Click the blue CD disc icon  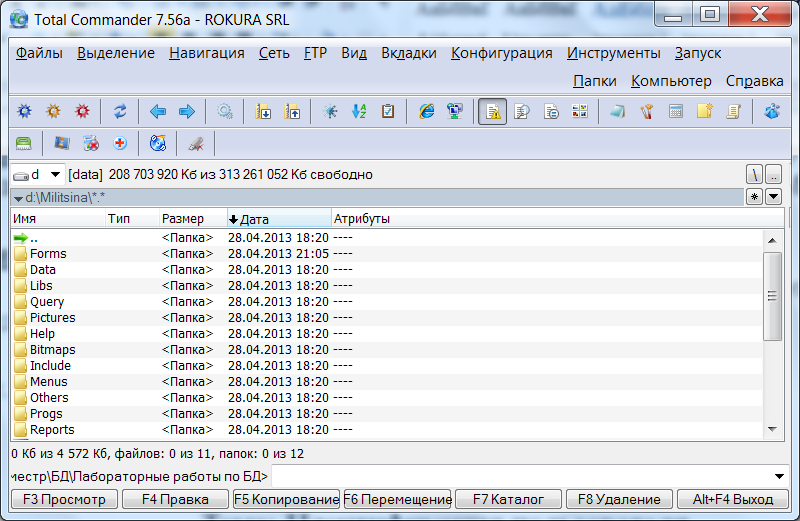[x=158, y=143]
